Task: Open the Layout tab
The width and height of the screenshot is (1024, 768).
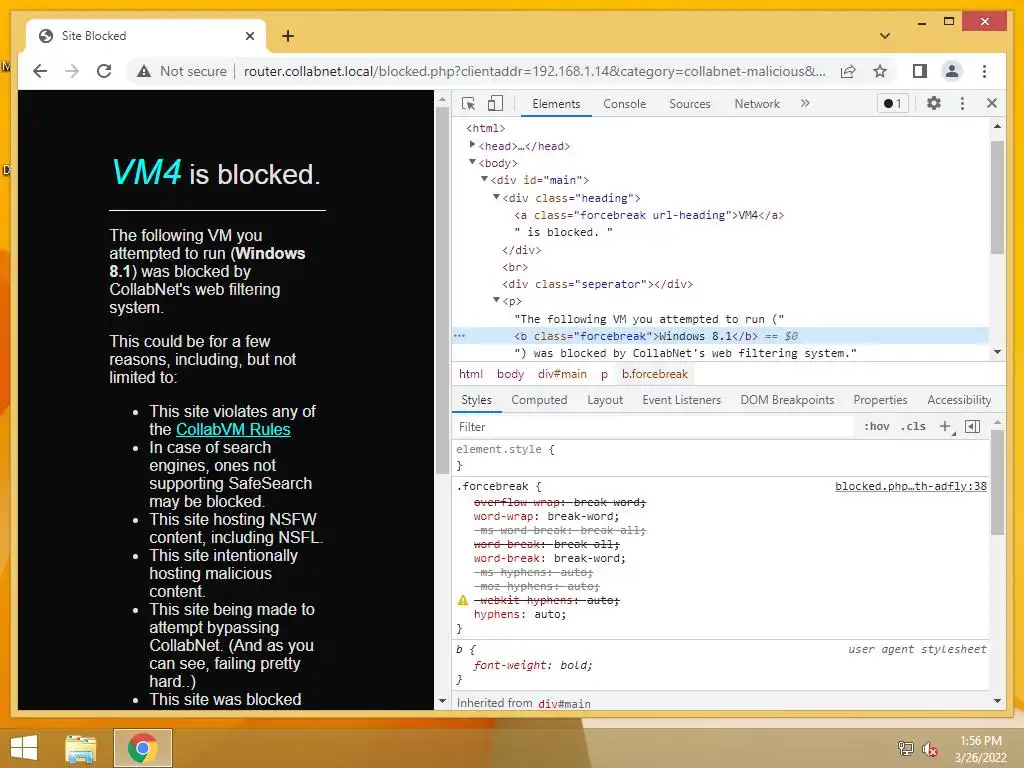Action: click(x=605, y=400)
